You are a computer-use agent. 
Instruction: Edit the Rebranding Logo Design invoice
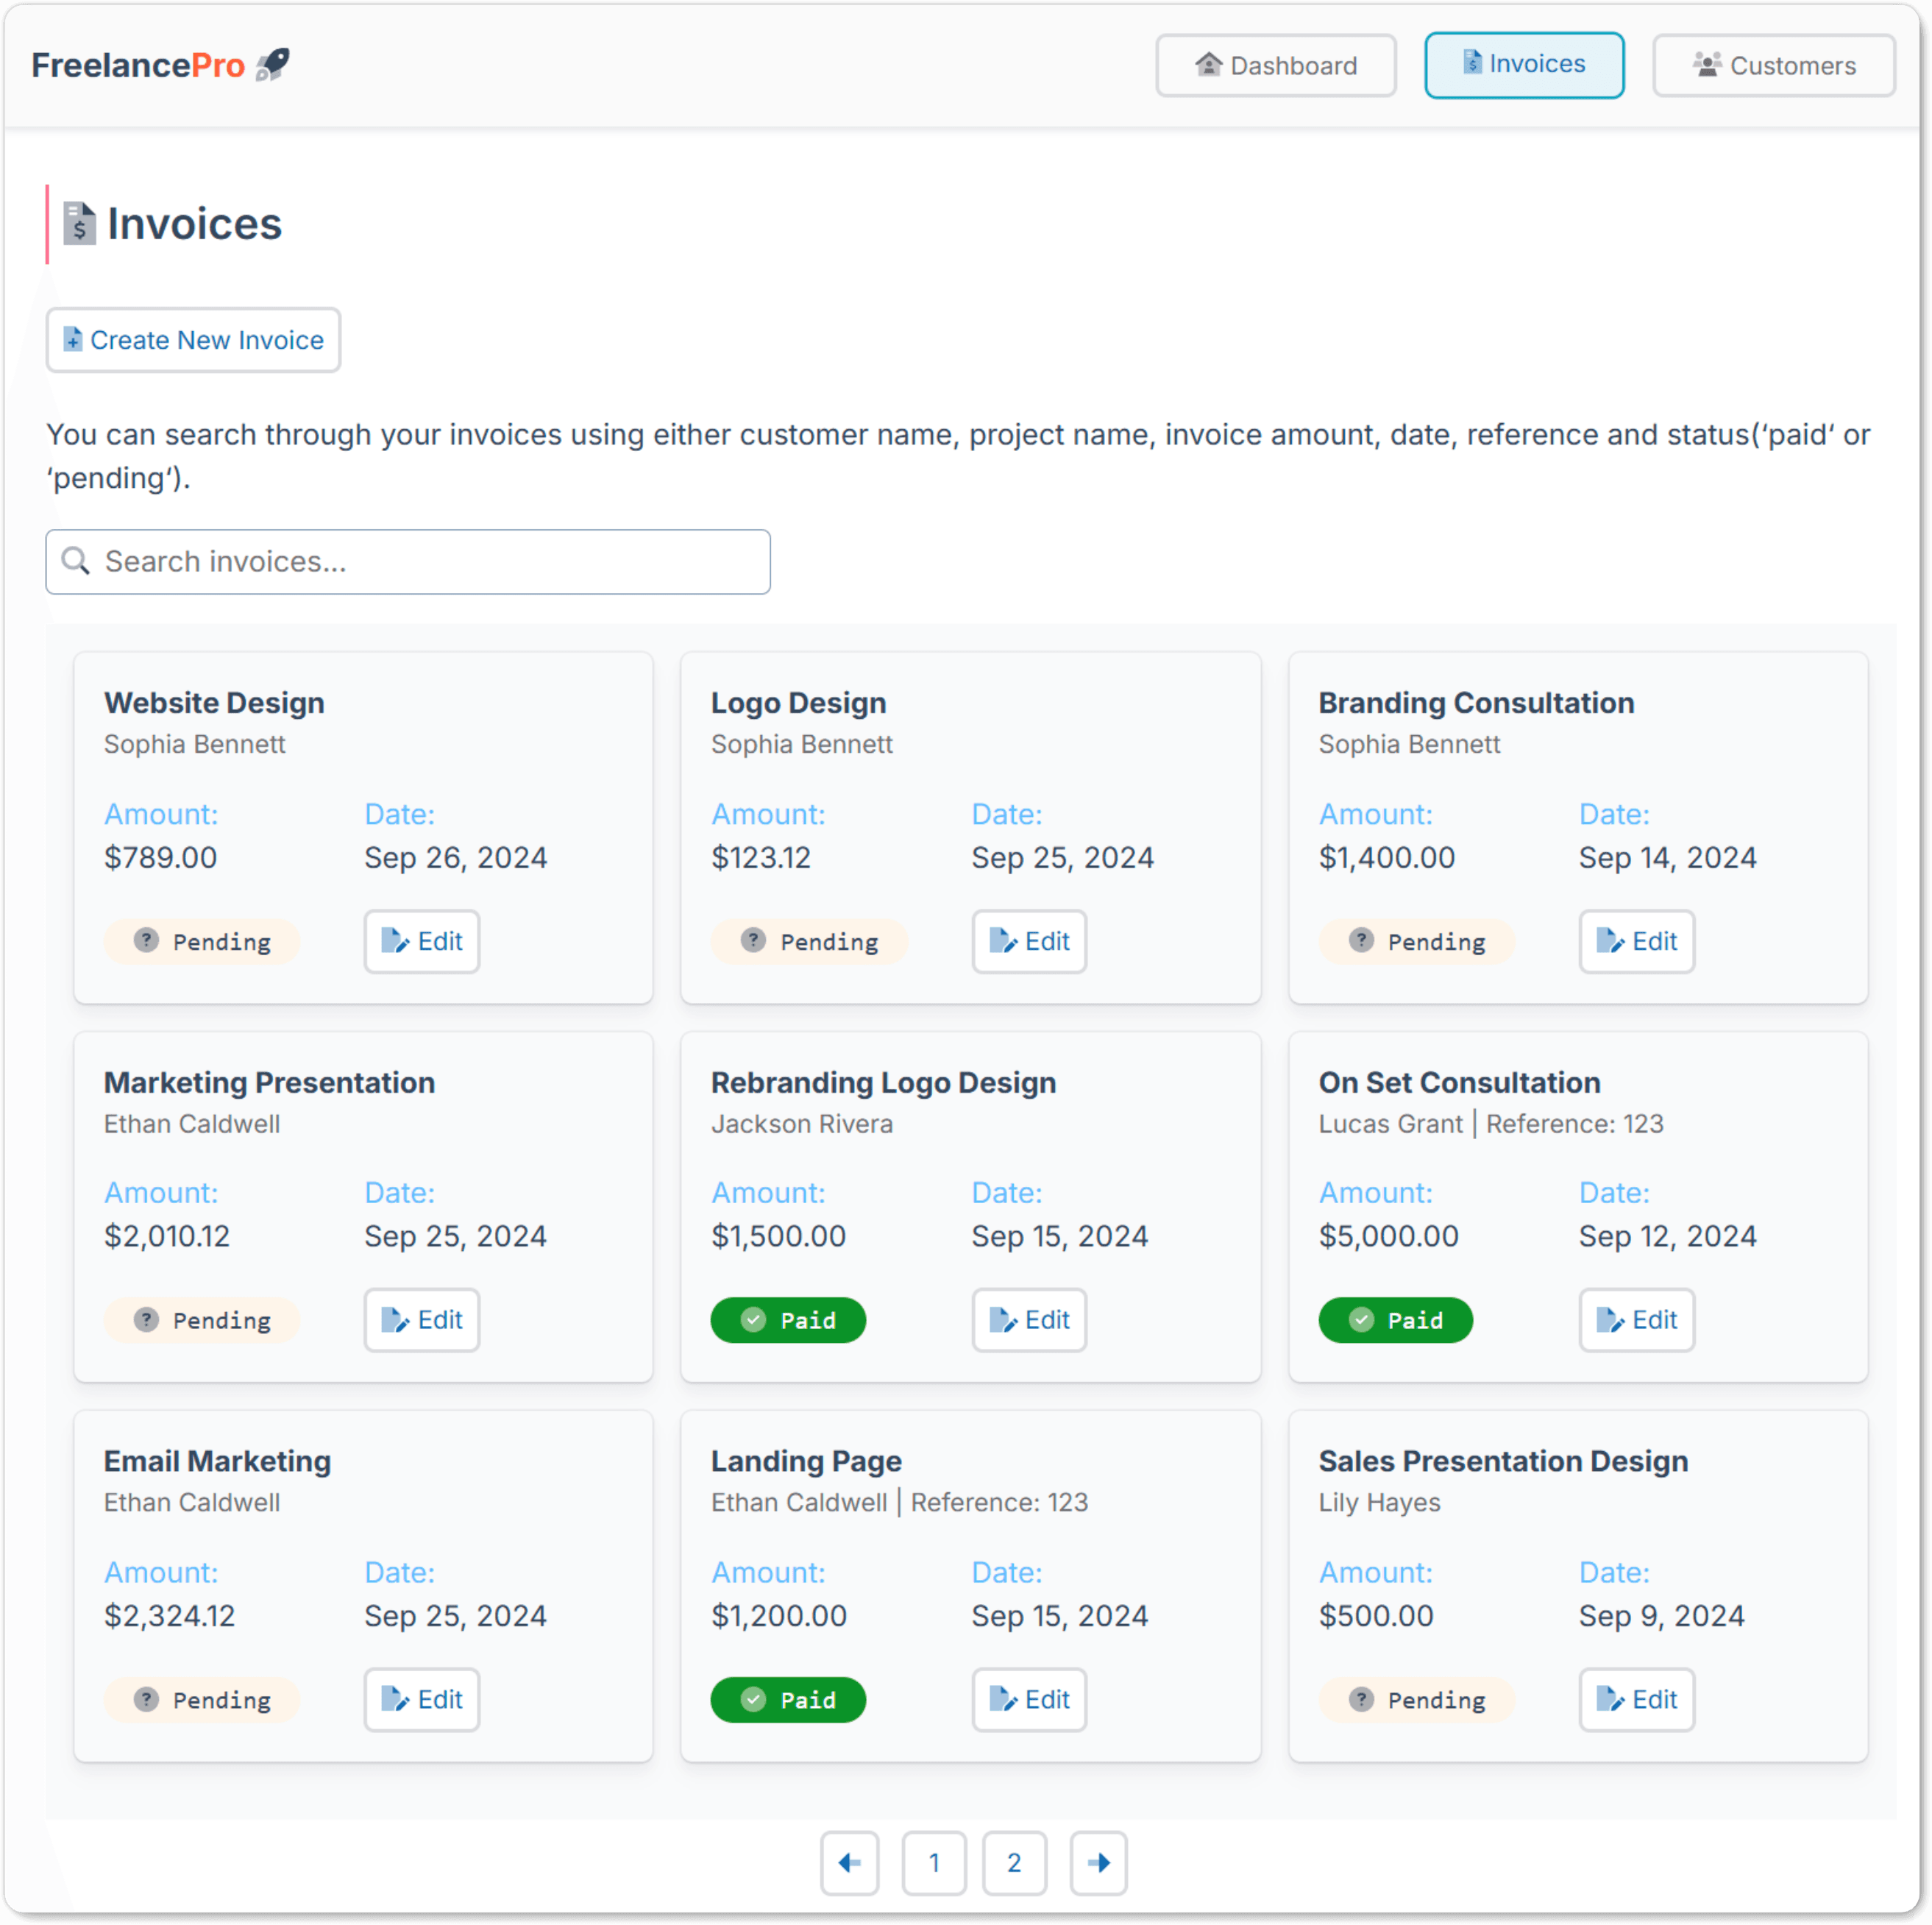coord(1029,1320)
